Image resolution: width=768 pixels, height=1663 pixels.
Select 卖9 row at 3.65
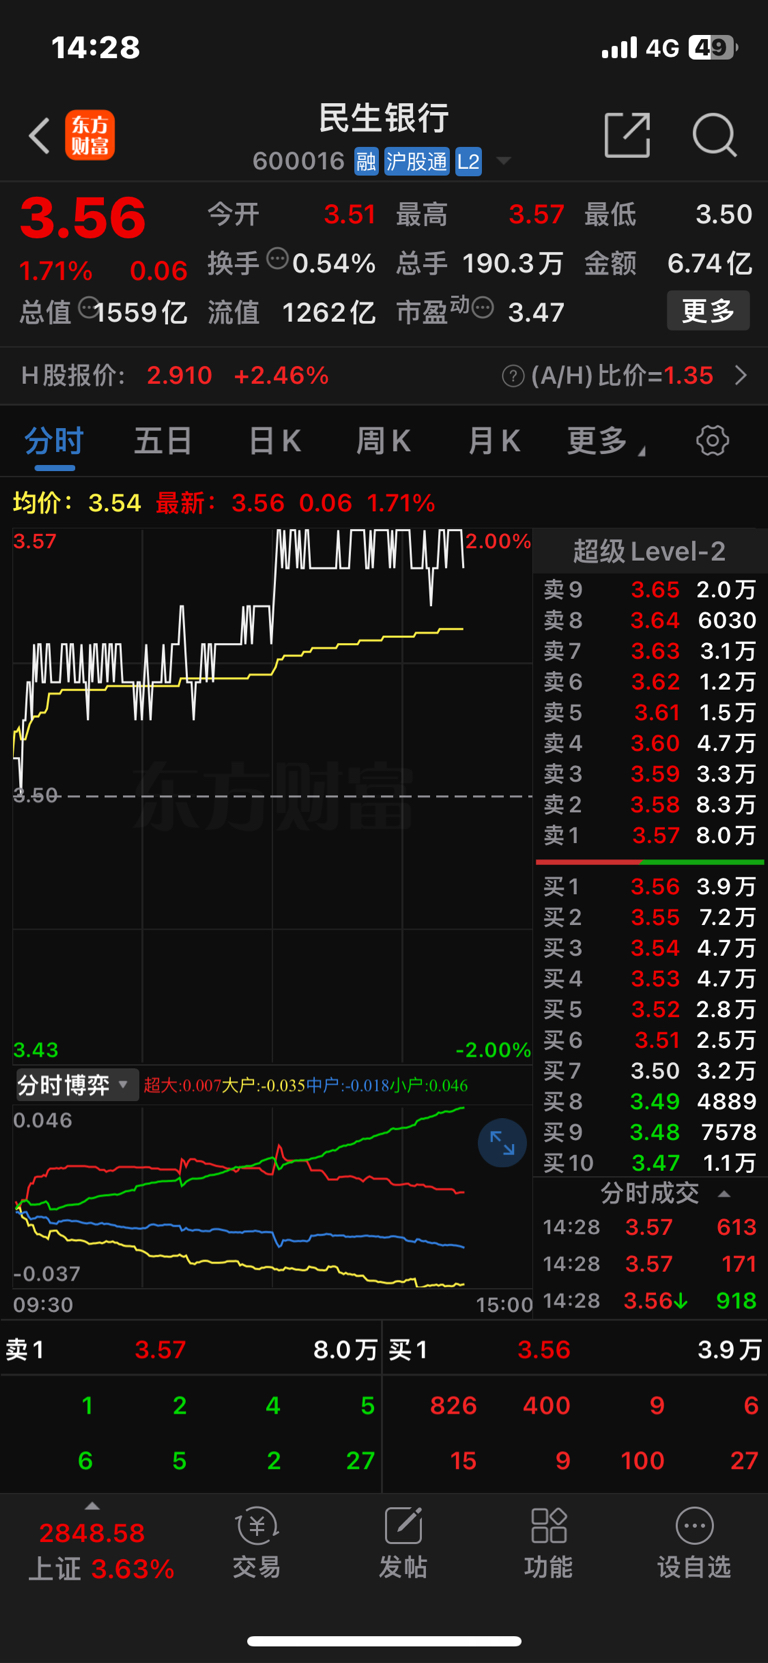(x=650, y=590)
